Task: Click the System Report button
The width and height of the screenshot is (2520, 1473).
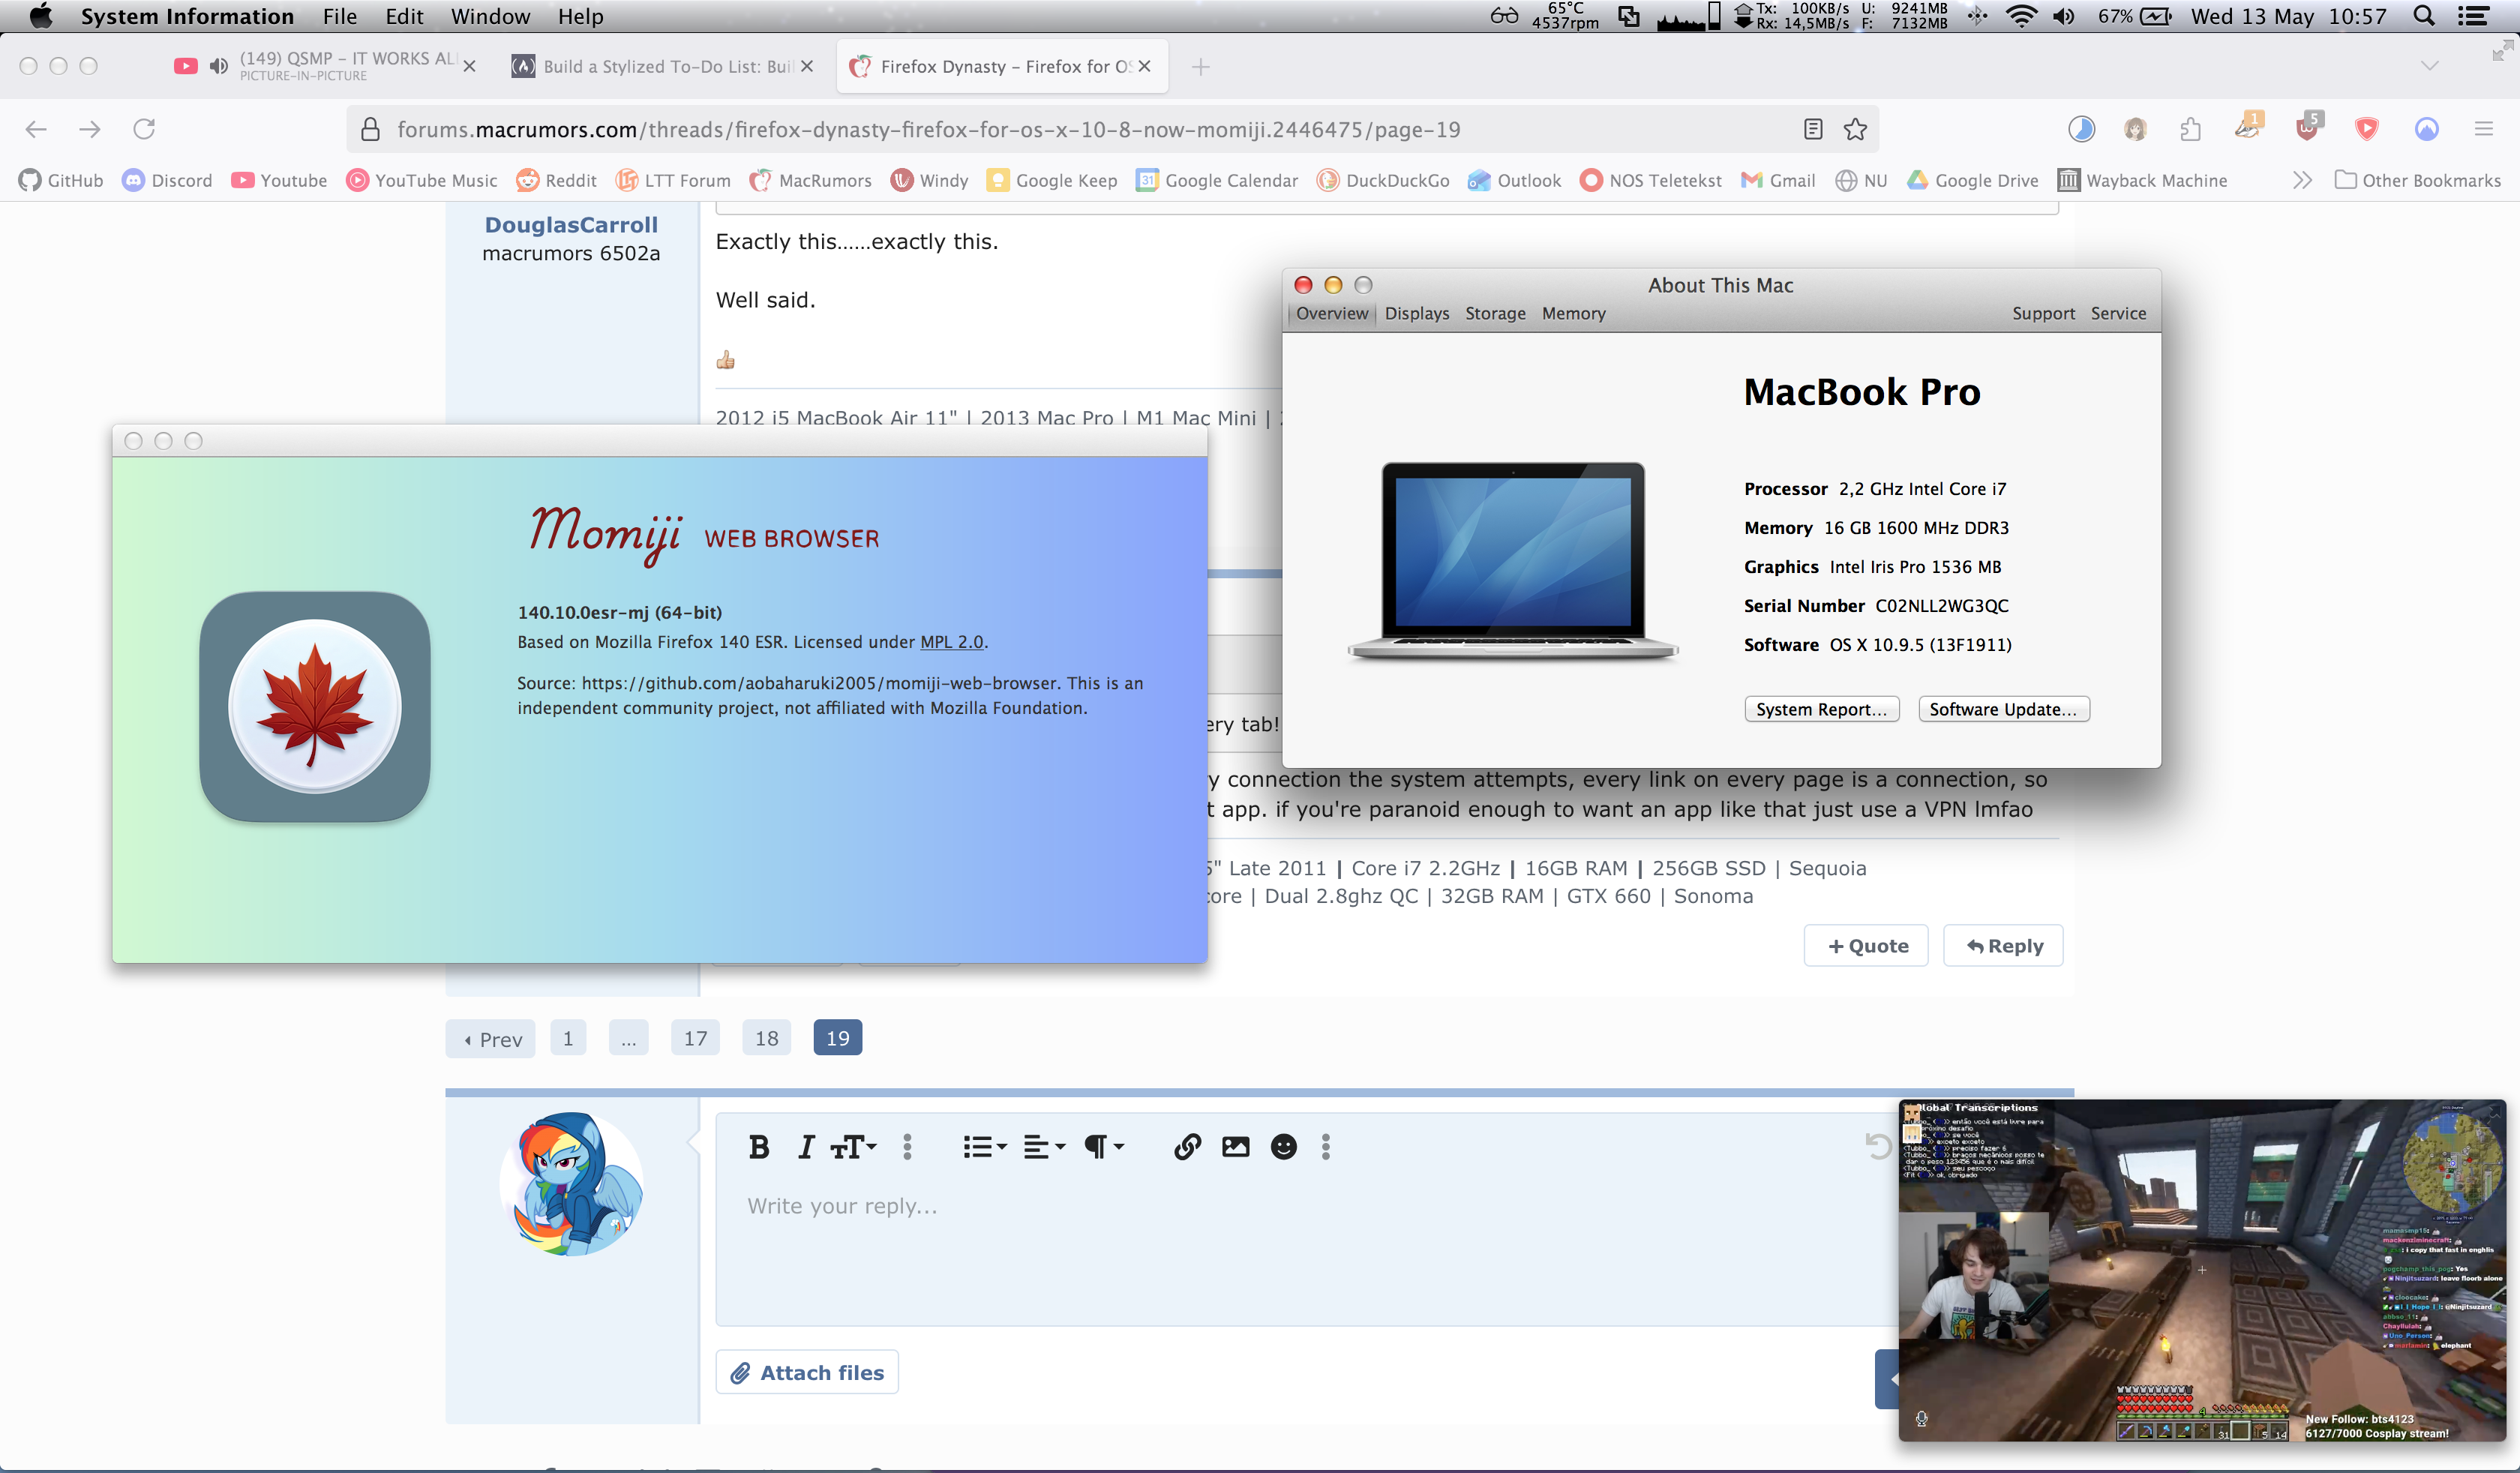Action: (x=1821, y=709)
